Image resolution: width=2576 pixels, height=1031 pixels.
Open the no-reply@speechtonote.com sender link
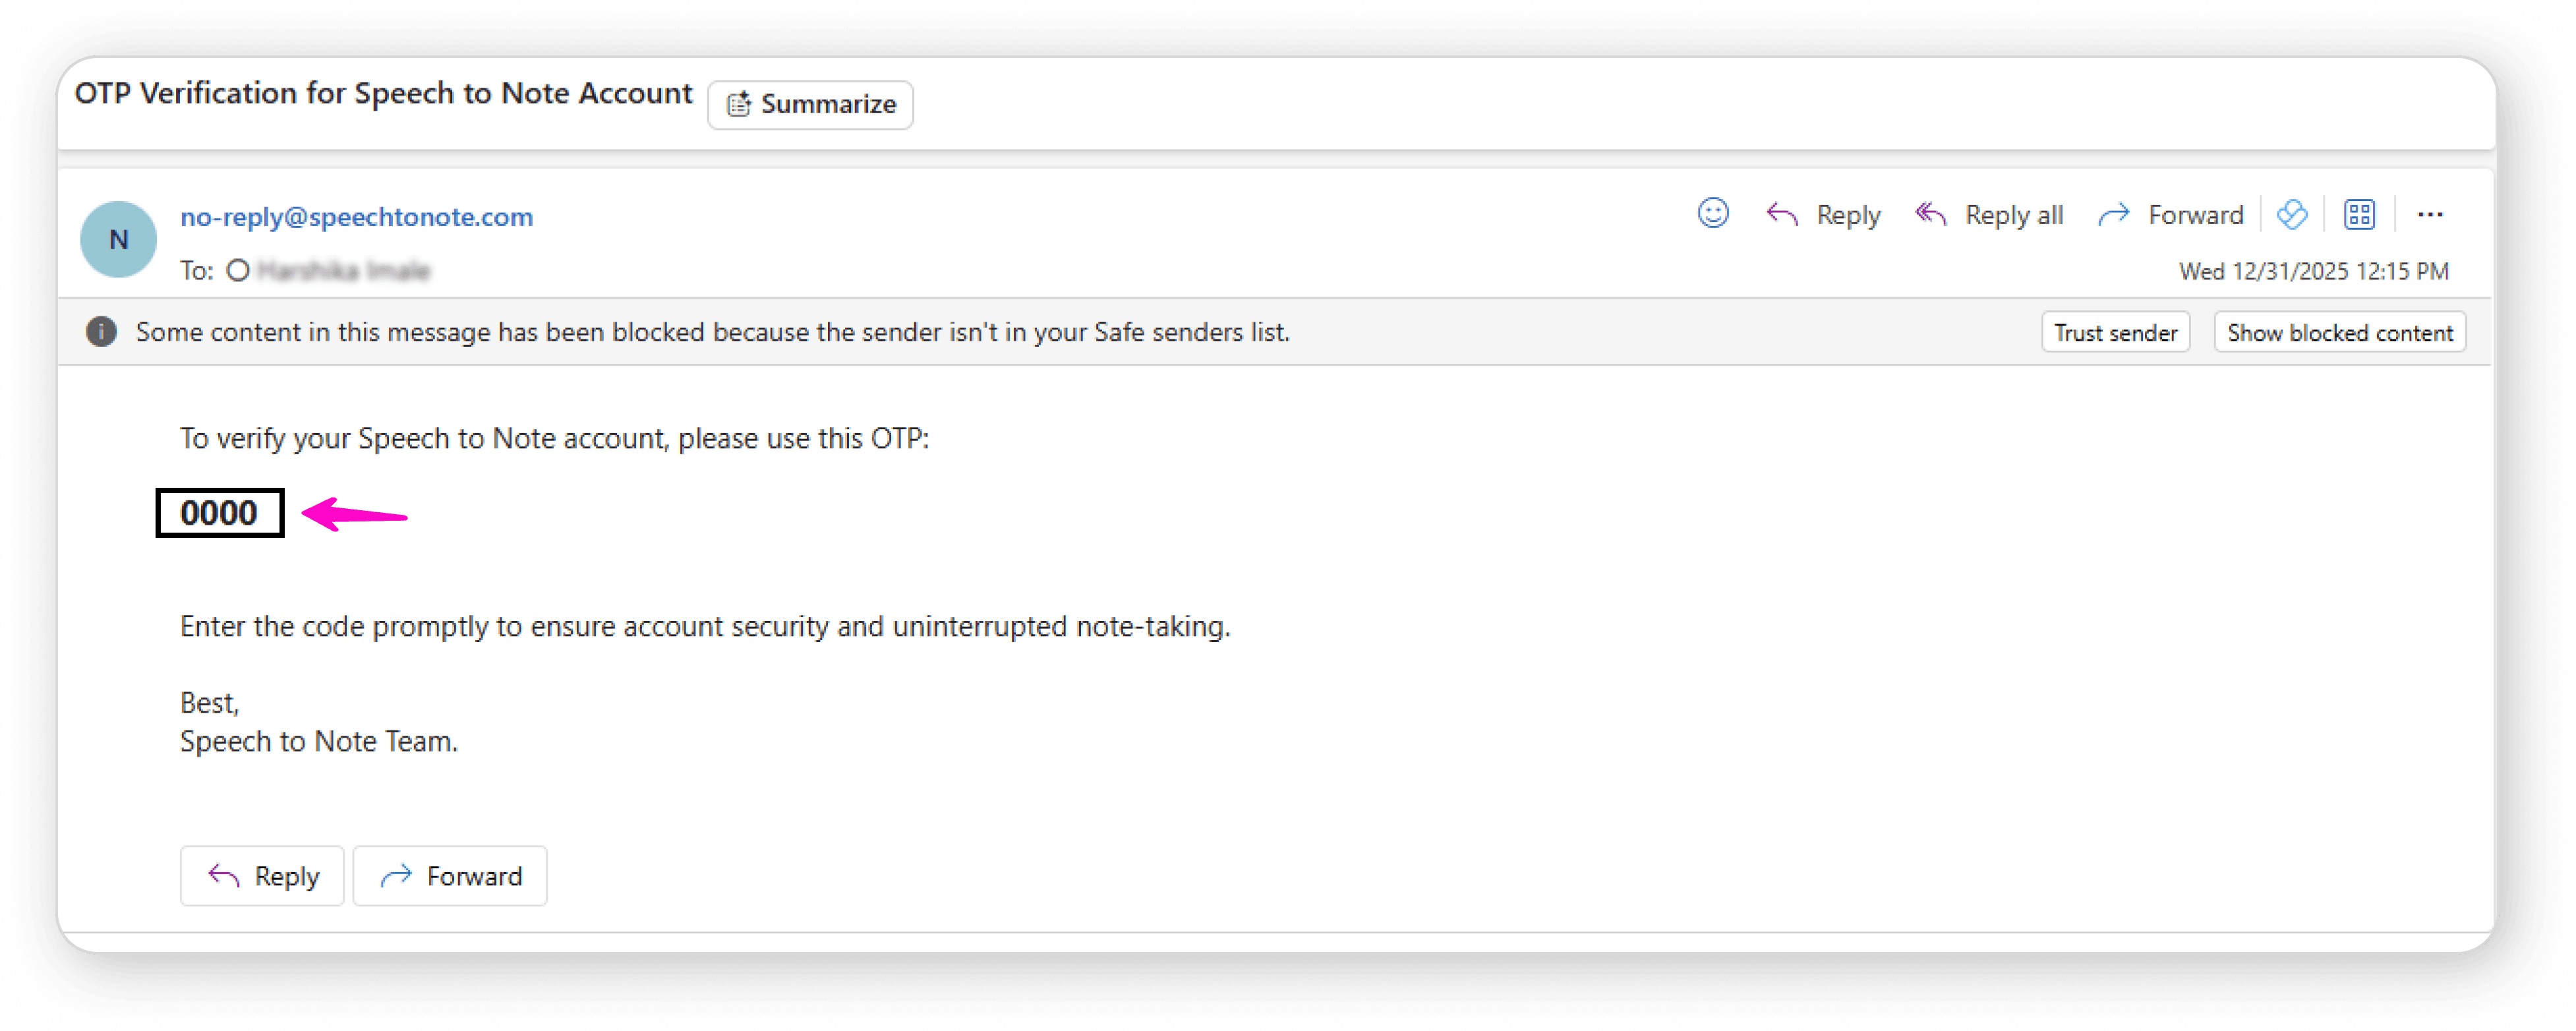point(356,217)
